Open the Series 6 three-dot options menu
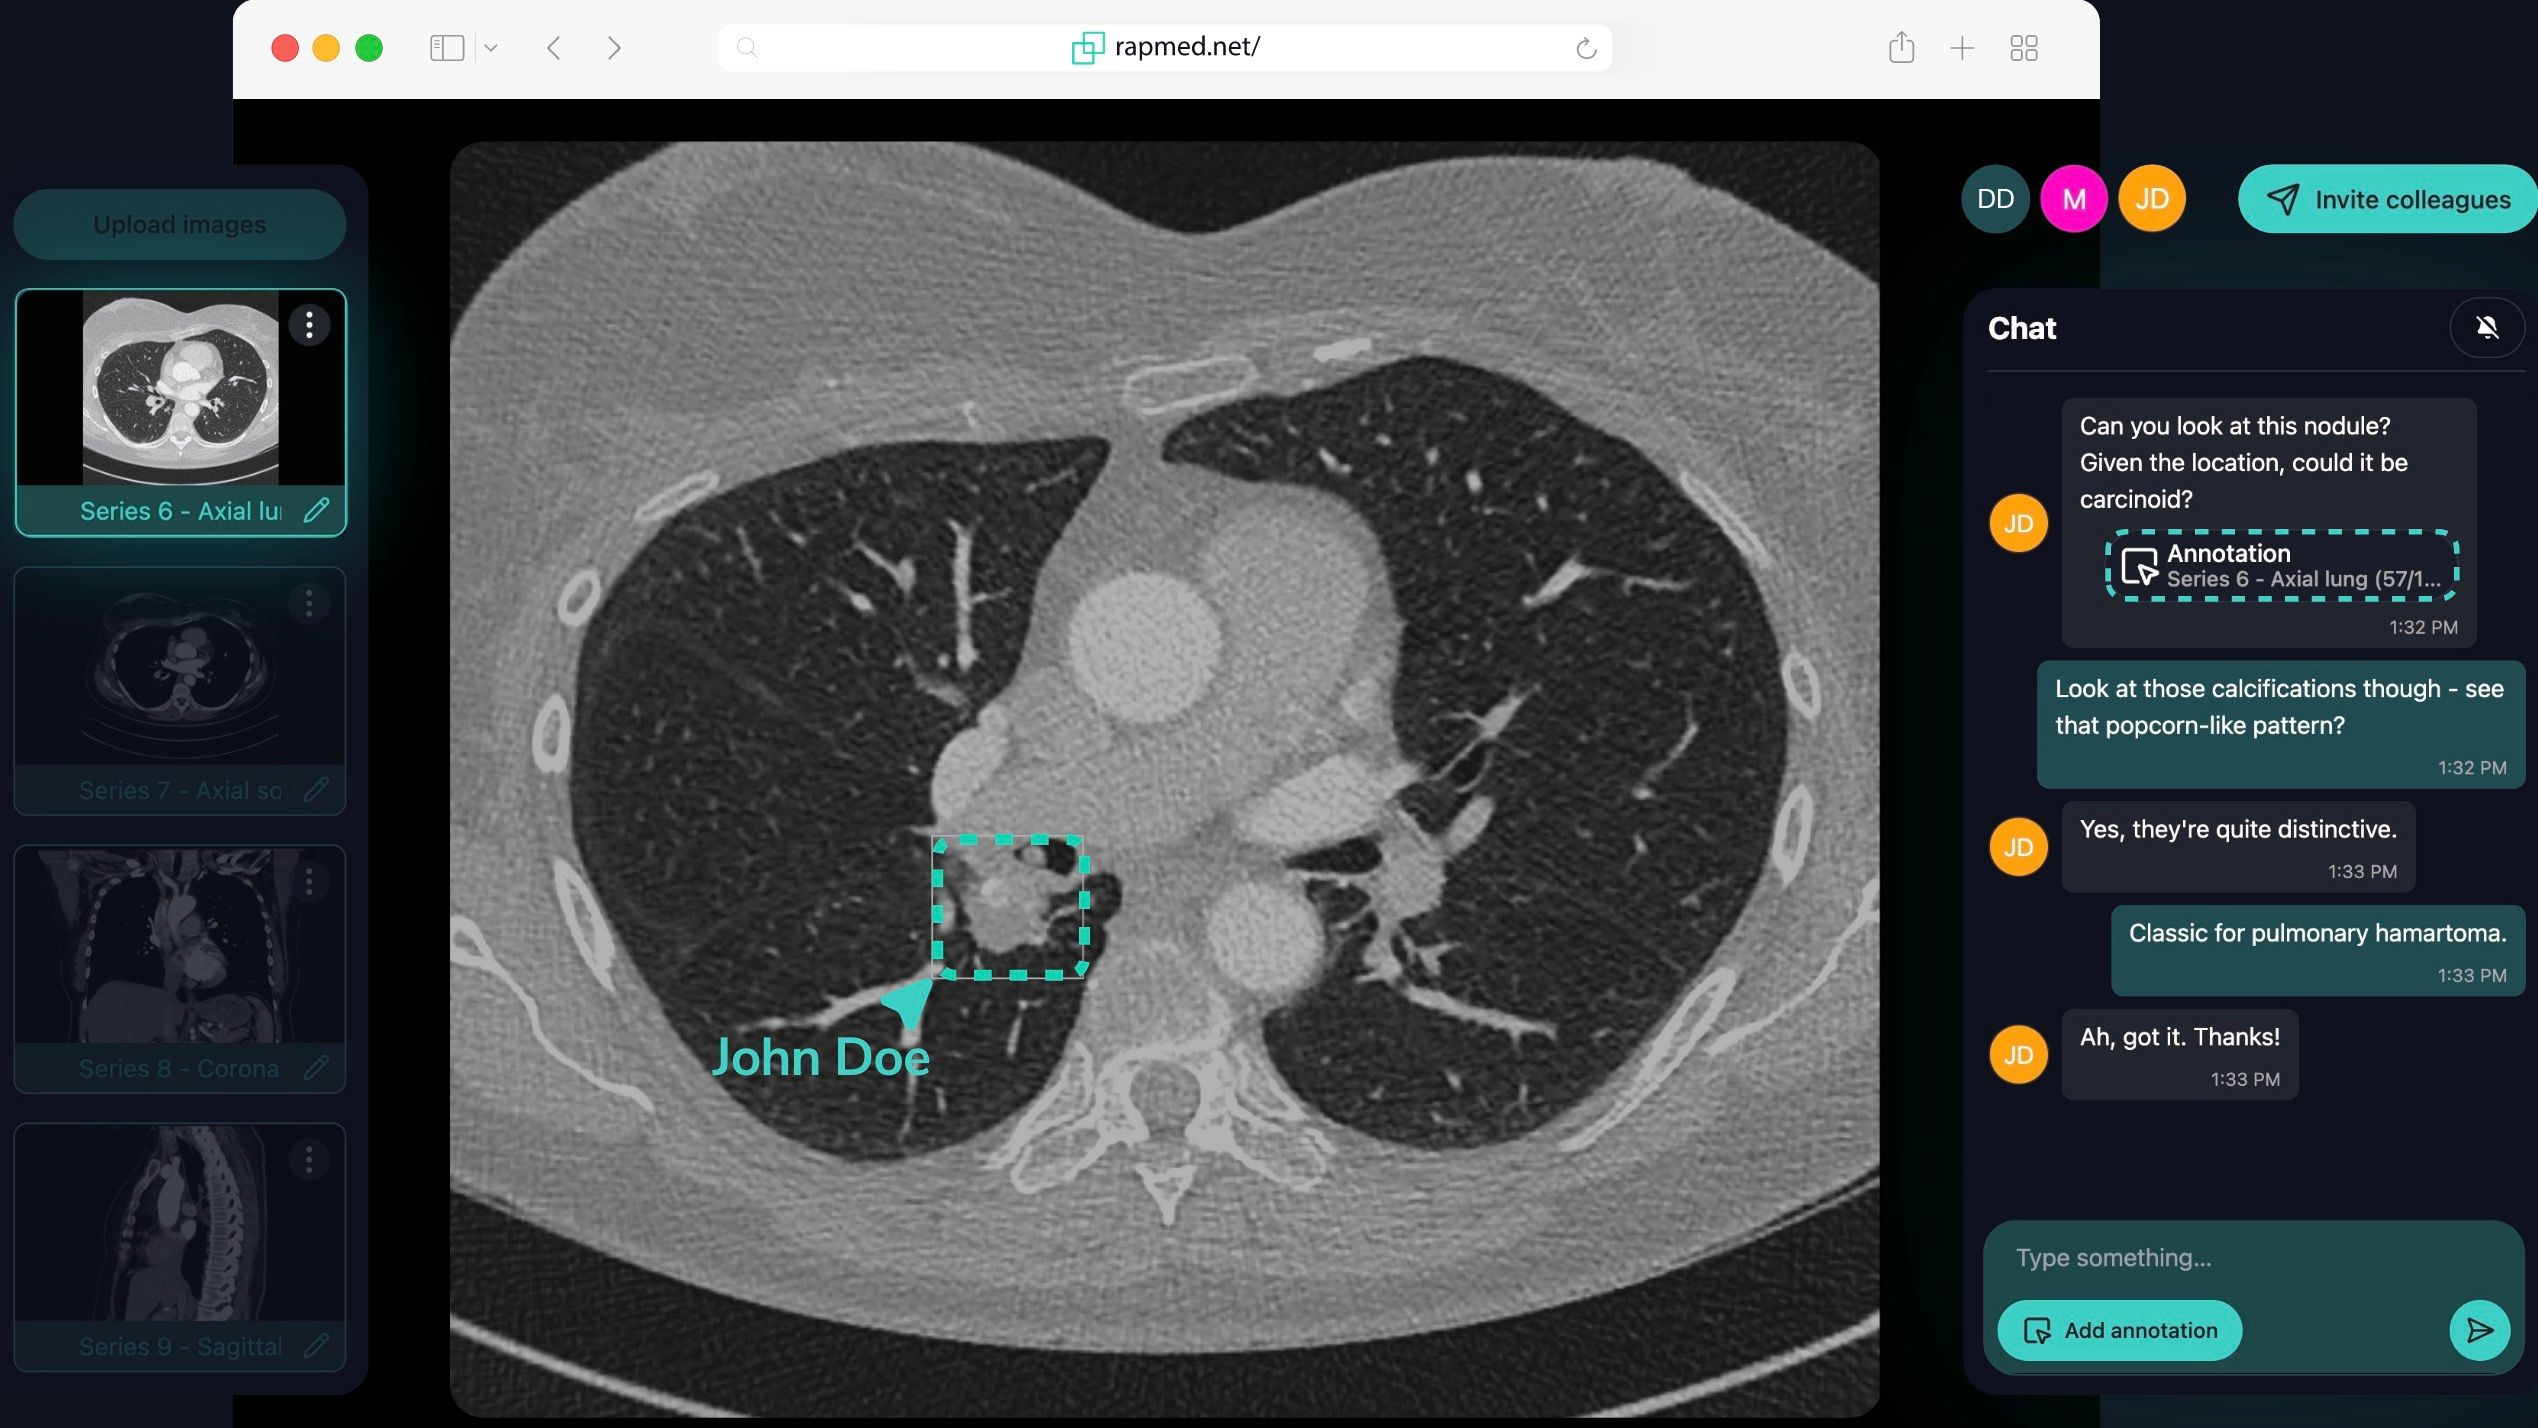The image size is (2538, 1428). 309,325
